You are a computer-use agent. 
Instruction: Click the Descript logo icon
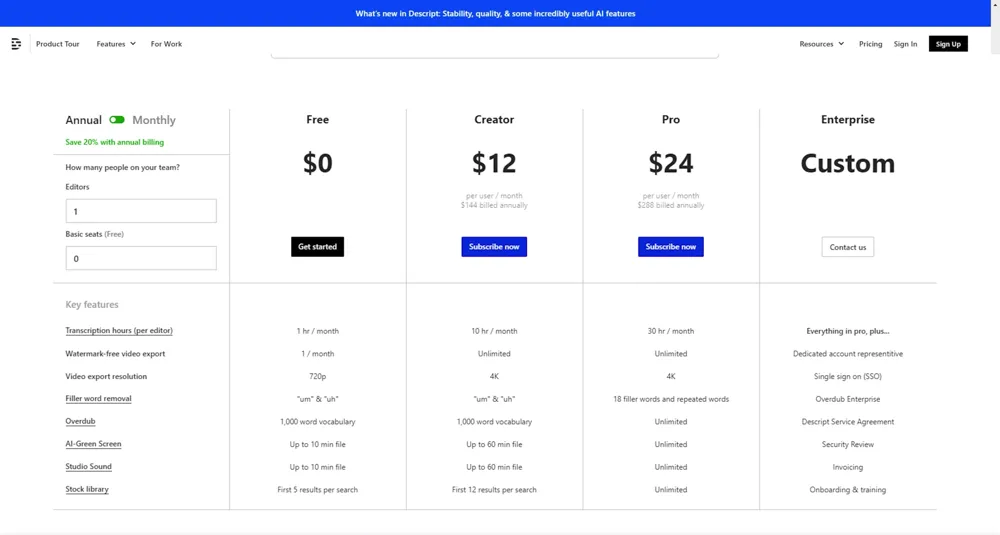click(16, 44)
